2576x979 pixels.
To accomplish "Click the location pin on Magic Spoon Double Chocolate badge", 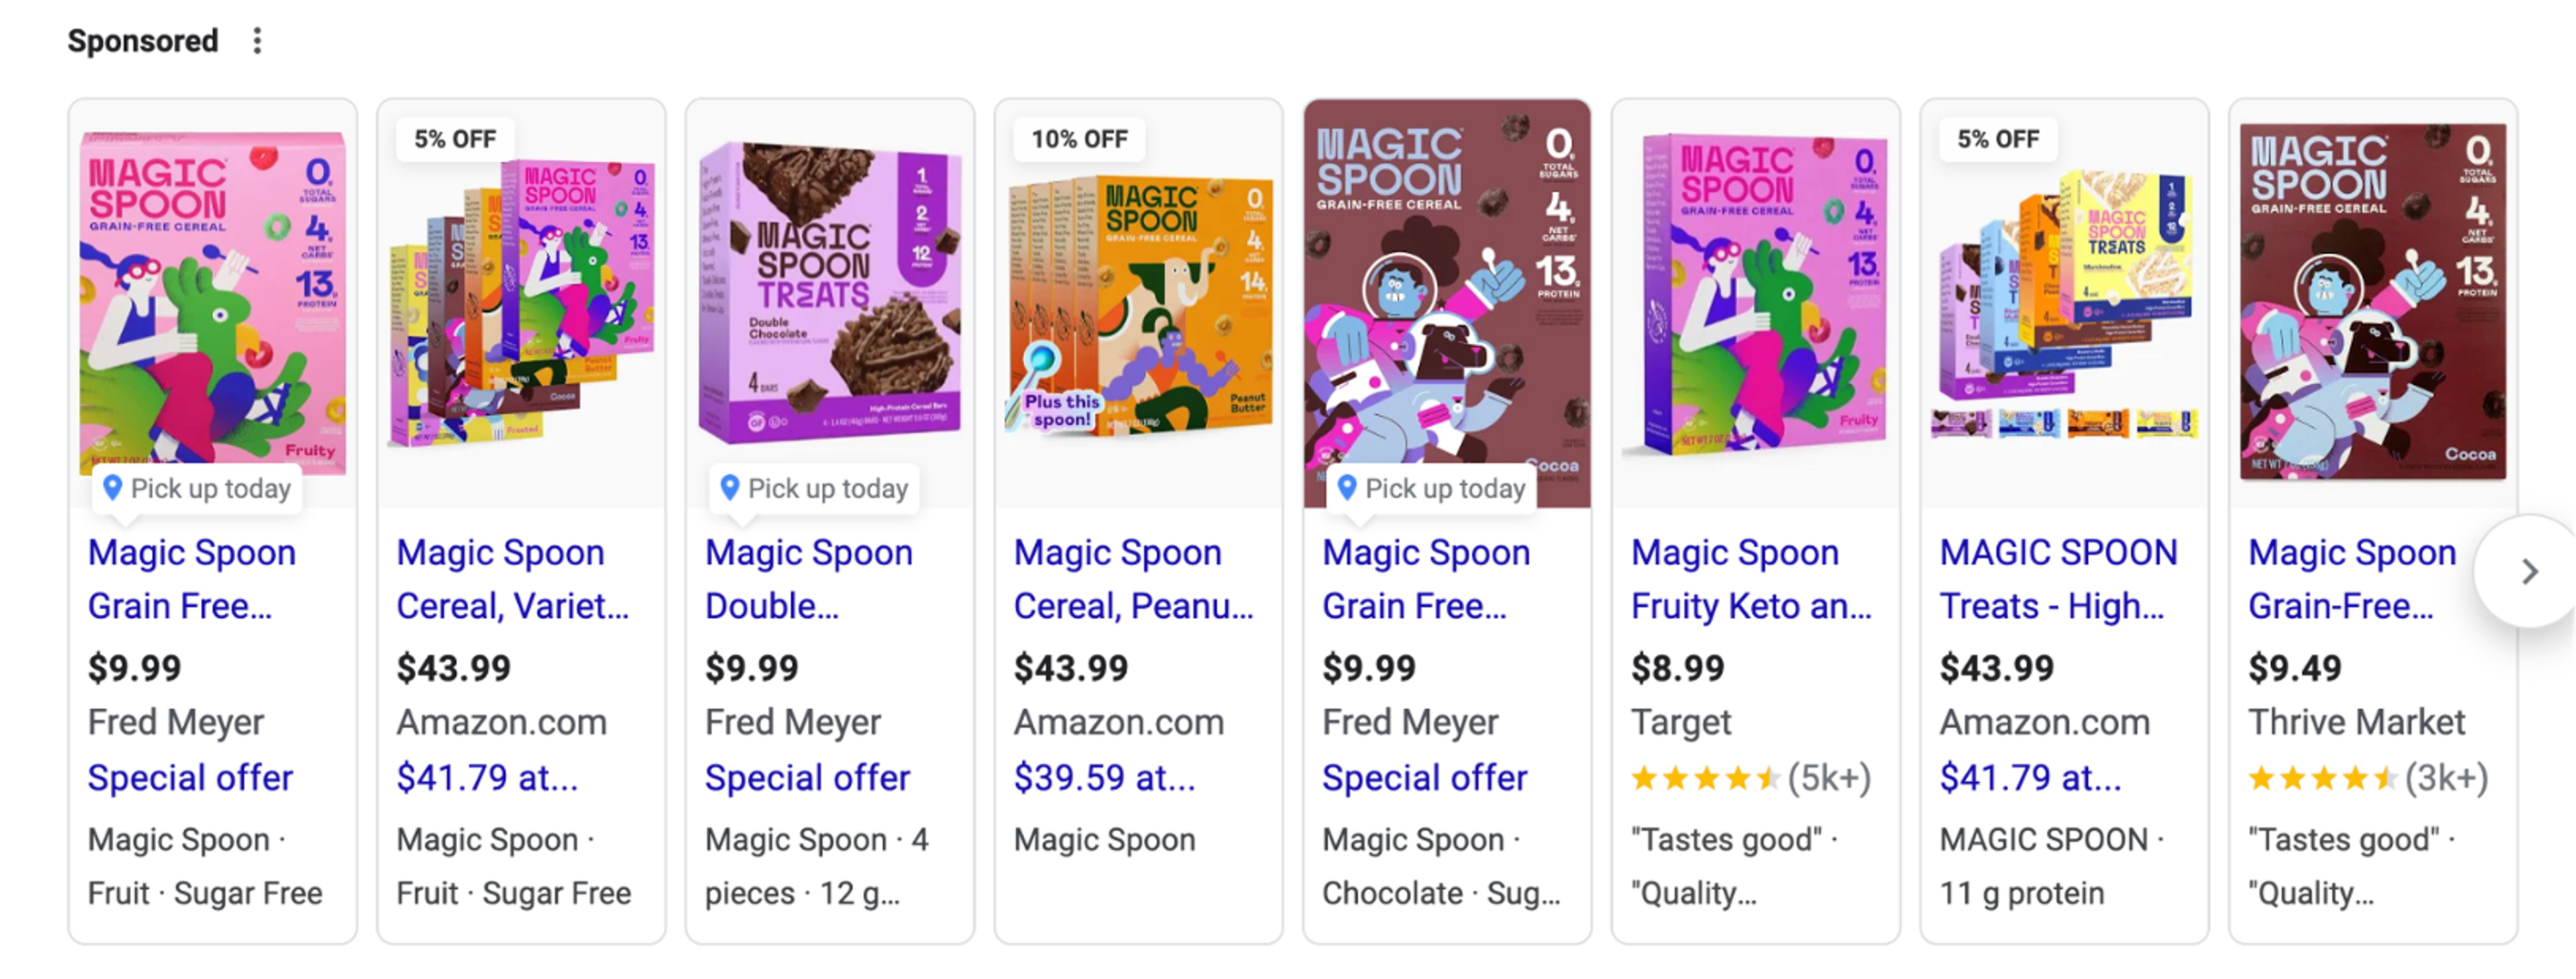I will [x=729, y=489].
